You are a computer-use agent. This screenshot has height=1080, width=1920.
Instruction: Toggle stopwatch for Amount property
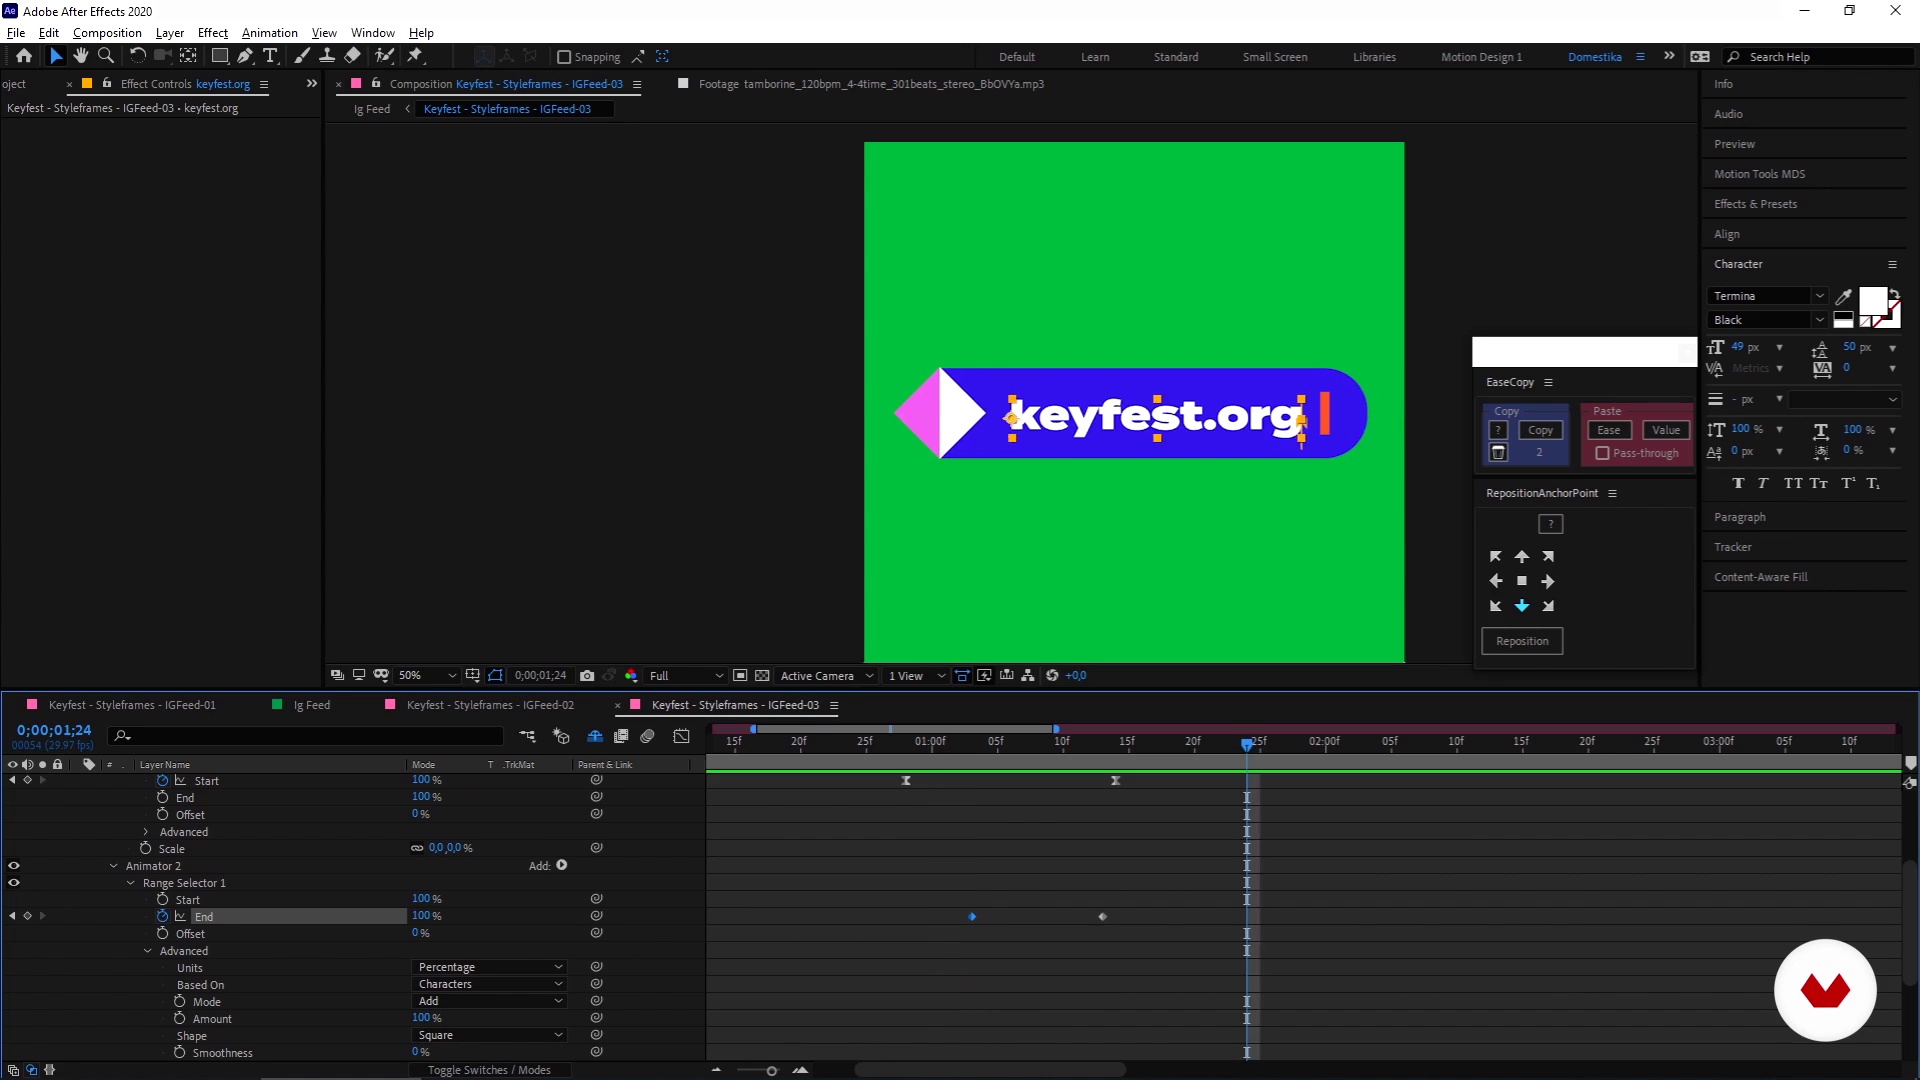tap(180, 1018)
